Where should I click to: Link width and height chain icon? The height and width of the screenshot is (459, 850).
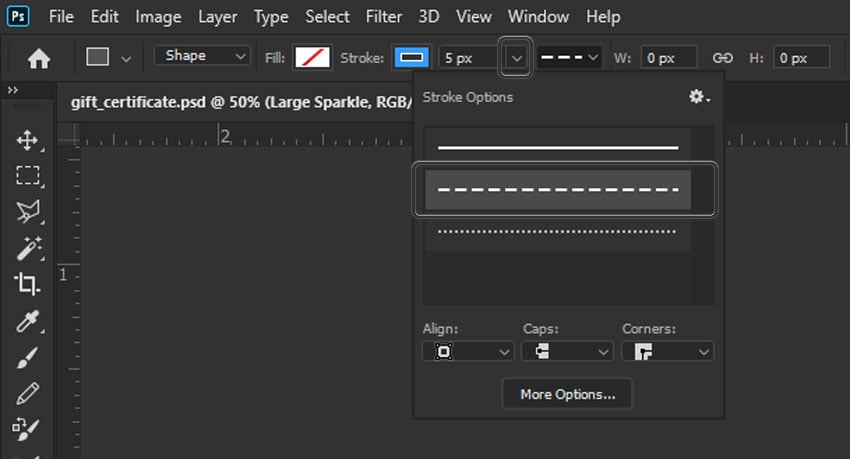point(723,58)
